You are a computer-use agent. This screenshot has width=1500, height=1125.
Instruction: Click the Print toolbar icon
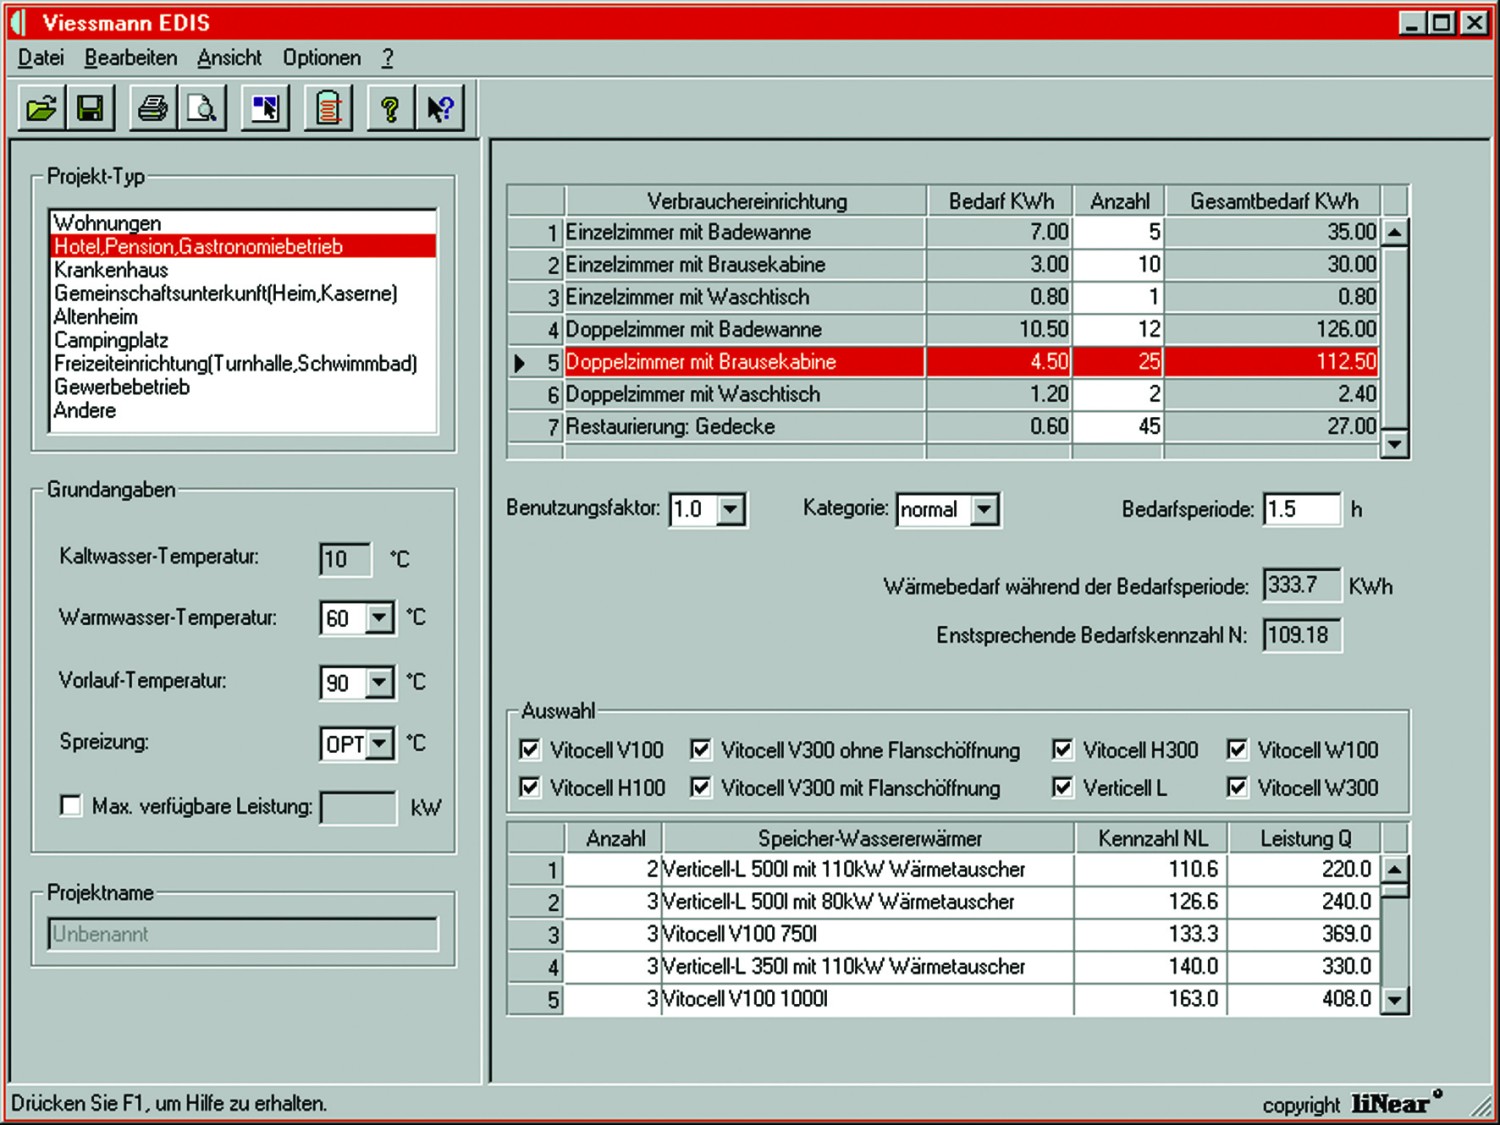pyautogui.click(x=153, y=108)
